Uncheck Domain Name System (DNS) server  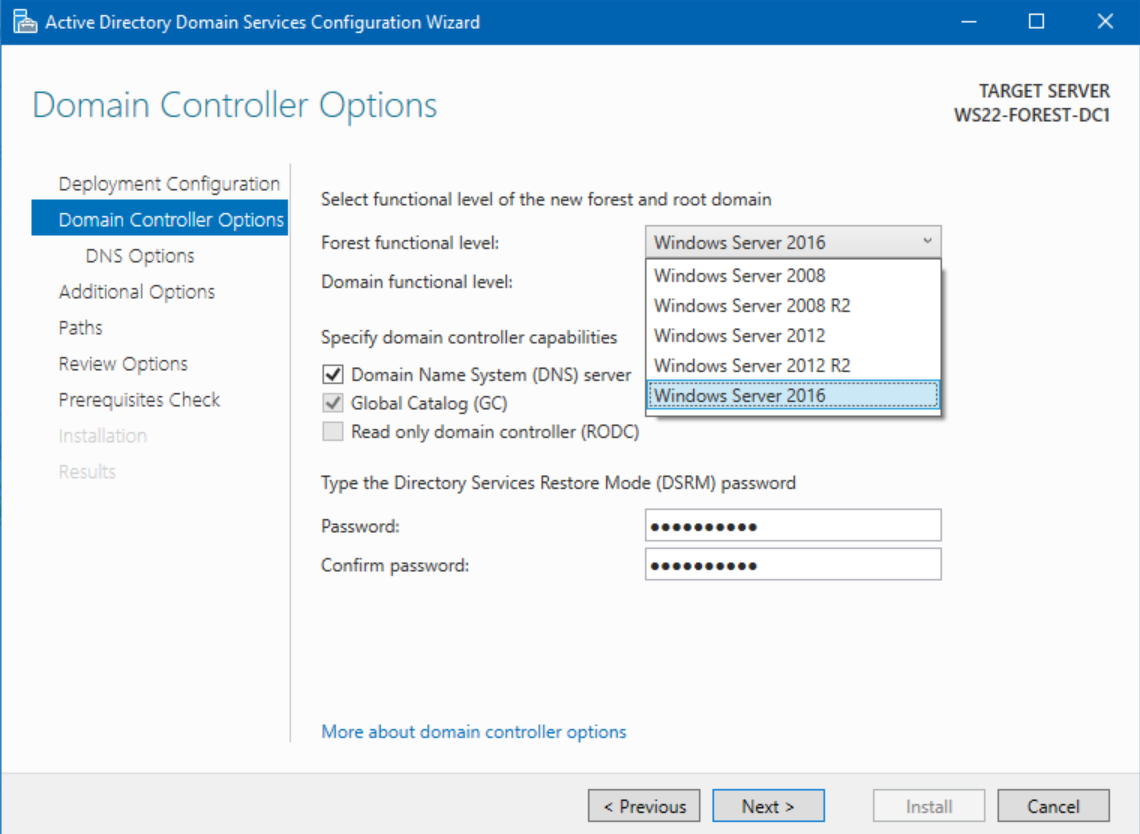pos(334,374)
